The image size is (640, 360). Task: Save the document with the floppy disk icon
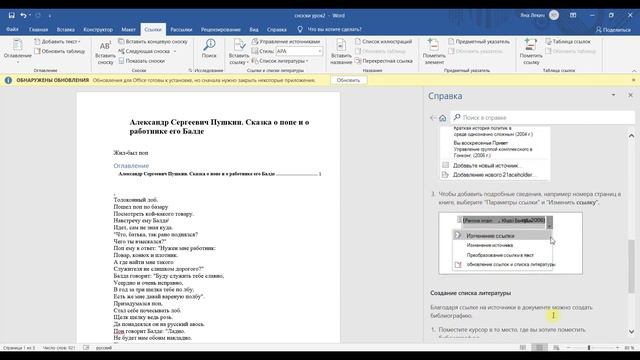(11, 16)
